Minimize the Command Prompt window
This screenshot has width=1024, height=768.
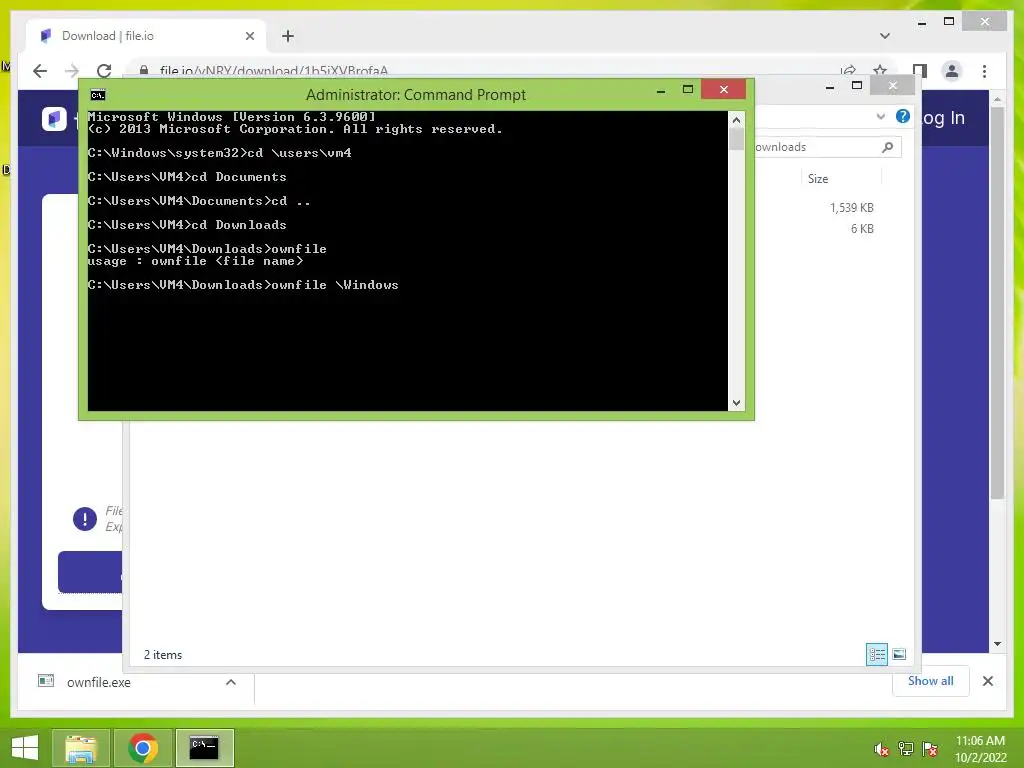pyautogui.click(x=661, y=90)
